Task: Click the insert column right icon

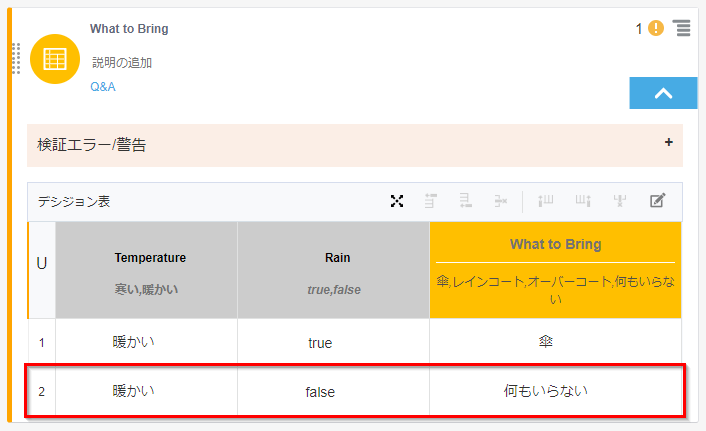Action: [x=583, y=201]
